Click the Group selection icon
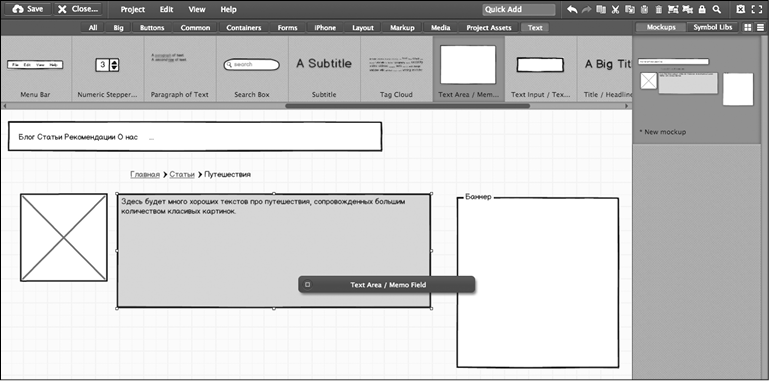 click(673, 9)
